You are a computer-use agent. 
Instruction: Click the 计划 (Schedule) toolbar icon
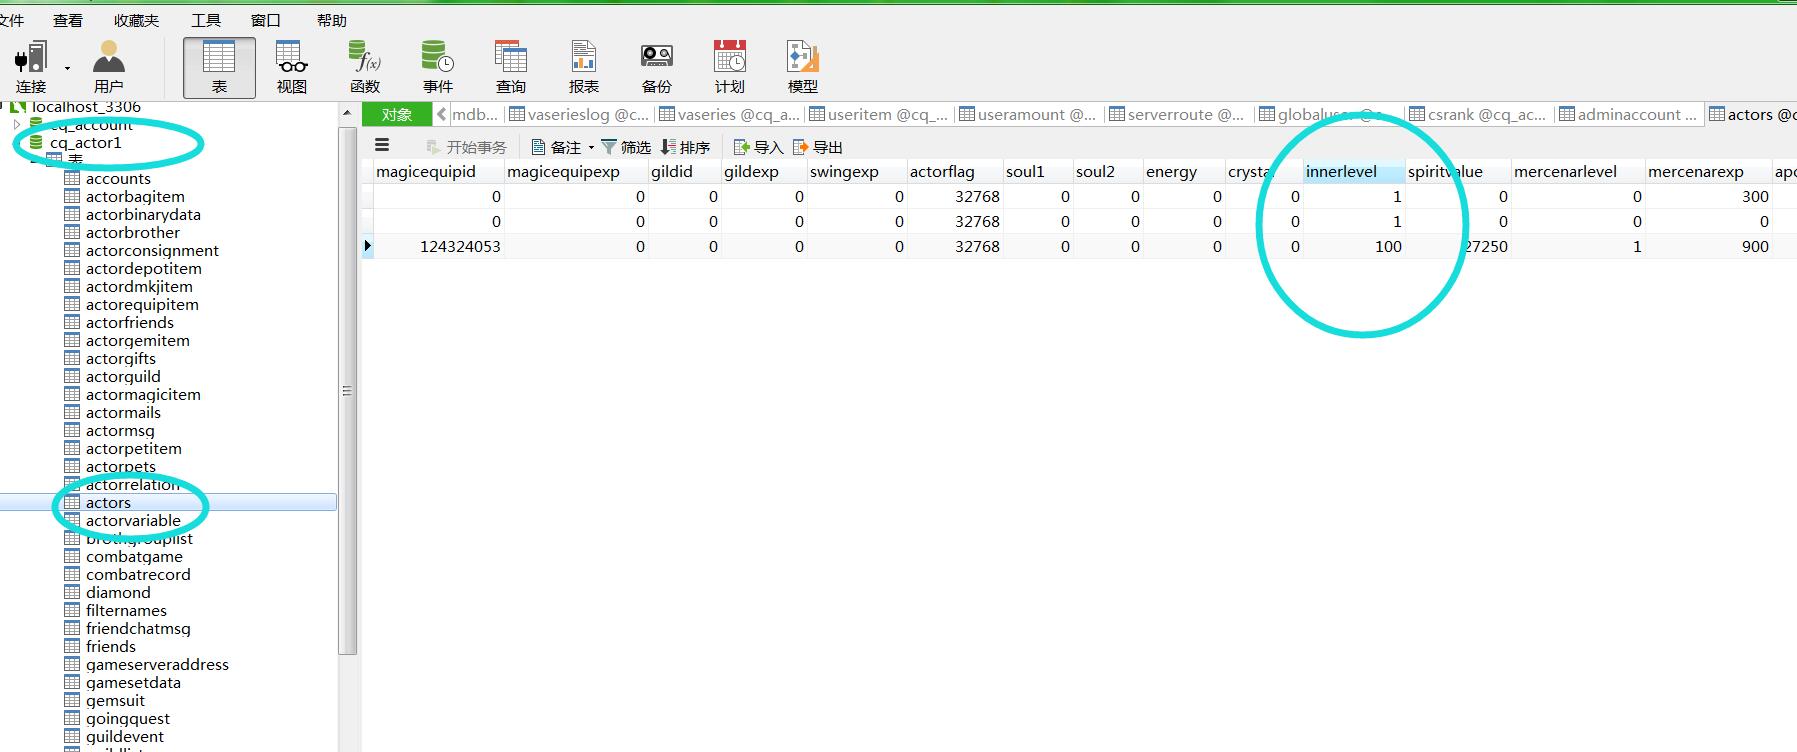[x=729, y=66]
